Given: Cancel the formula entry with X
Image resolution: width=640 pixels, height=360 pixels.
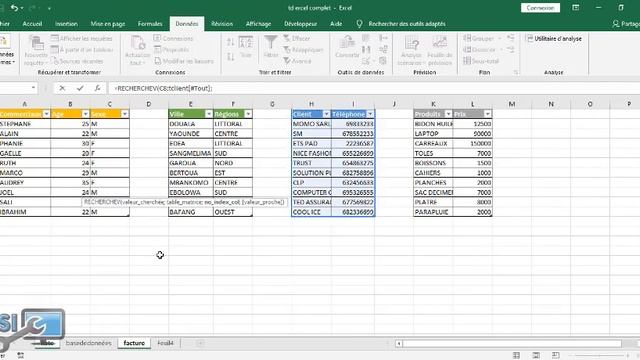Looking at the screenshot, I should pyautogui.click(x=62, y=88).
